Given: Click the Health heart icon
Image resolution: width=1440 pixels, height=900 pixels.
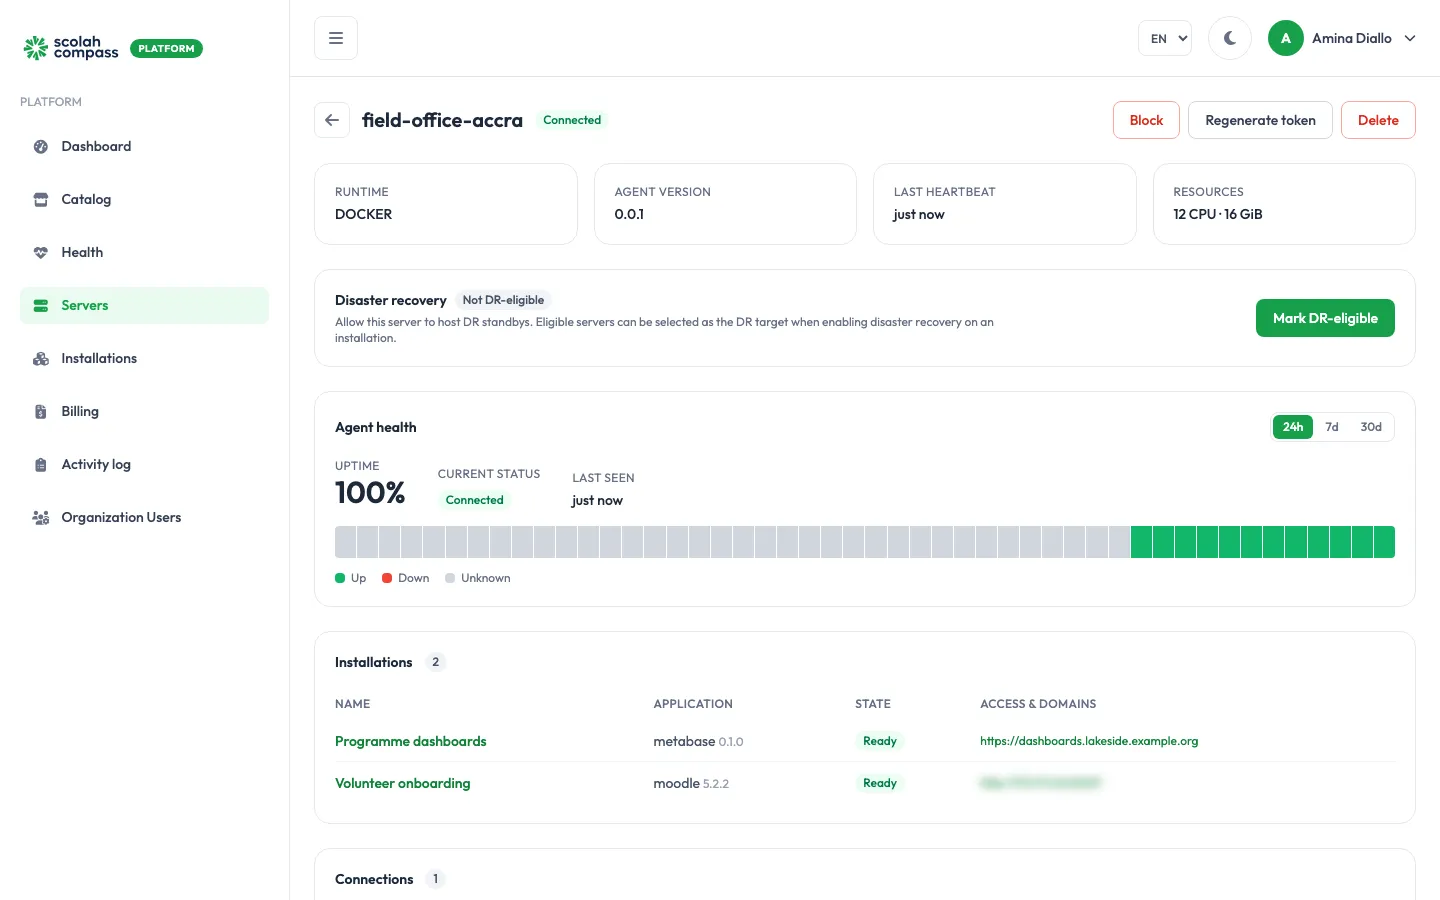Looking at the screenshot, I should coord(41,252).
